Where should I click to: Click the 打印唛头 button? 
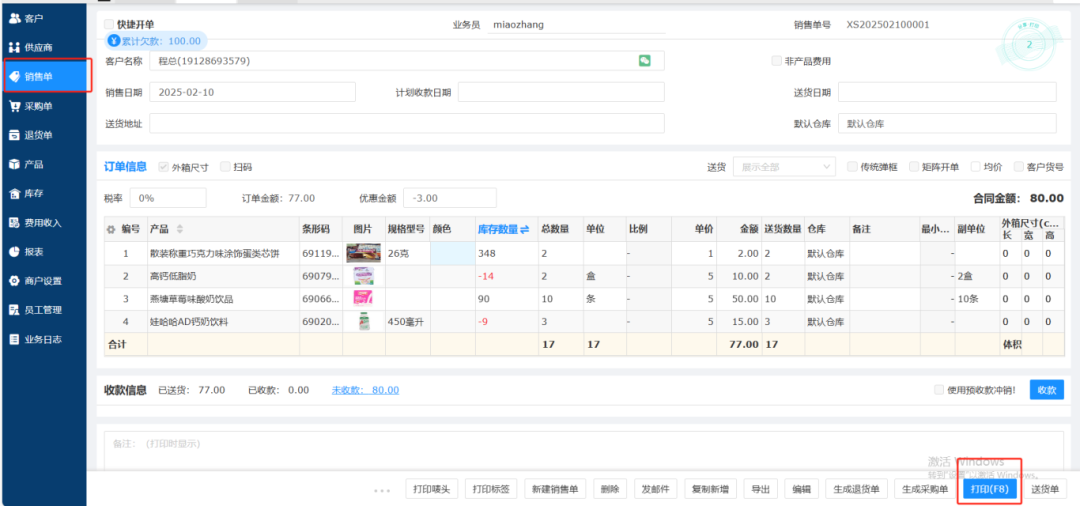(x=432, y=489)
